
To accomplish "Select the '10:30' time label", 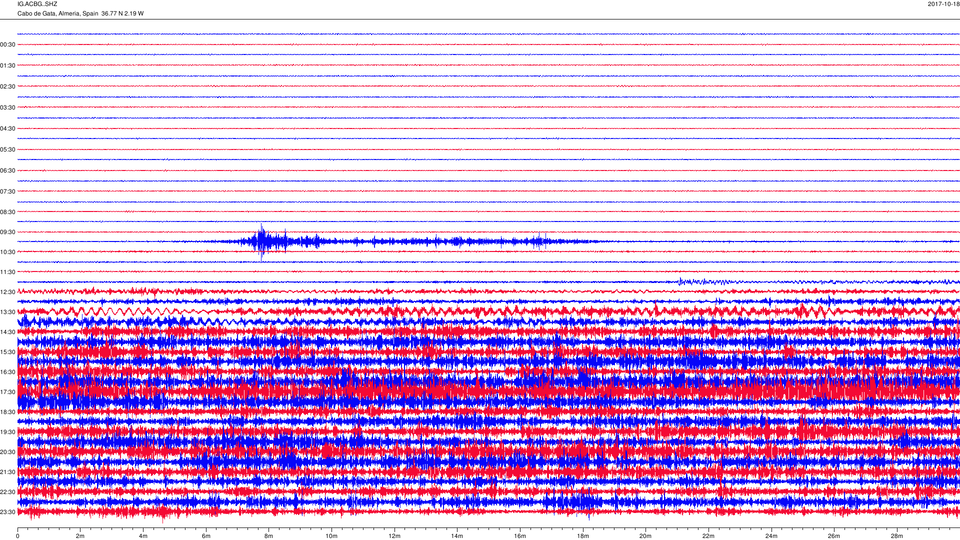I will pyautogui.click(x=8, y=252).
